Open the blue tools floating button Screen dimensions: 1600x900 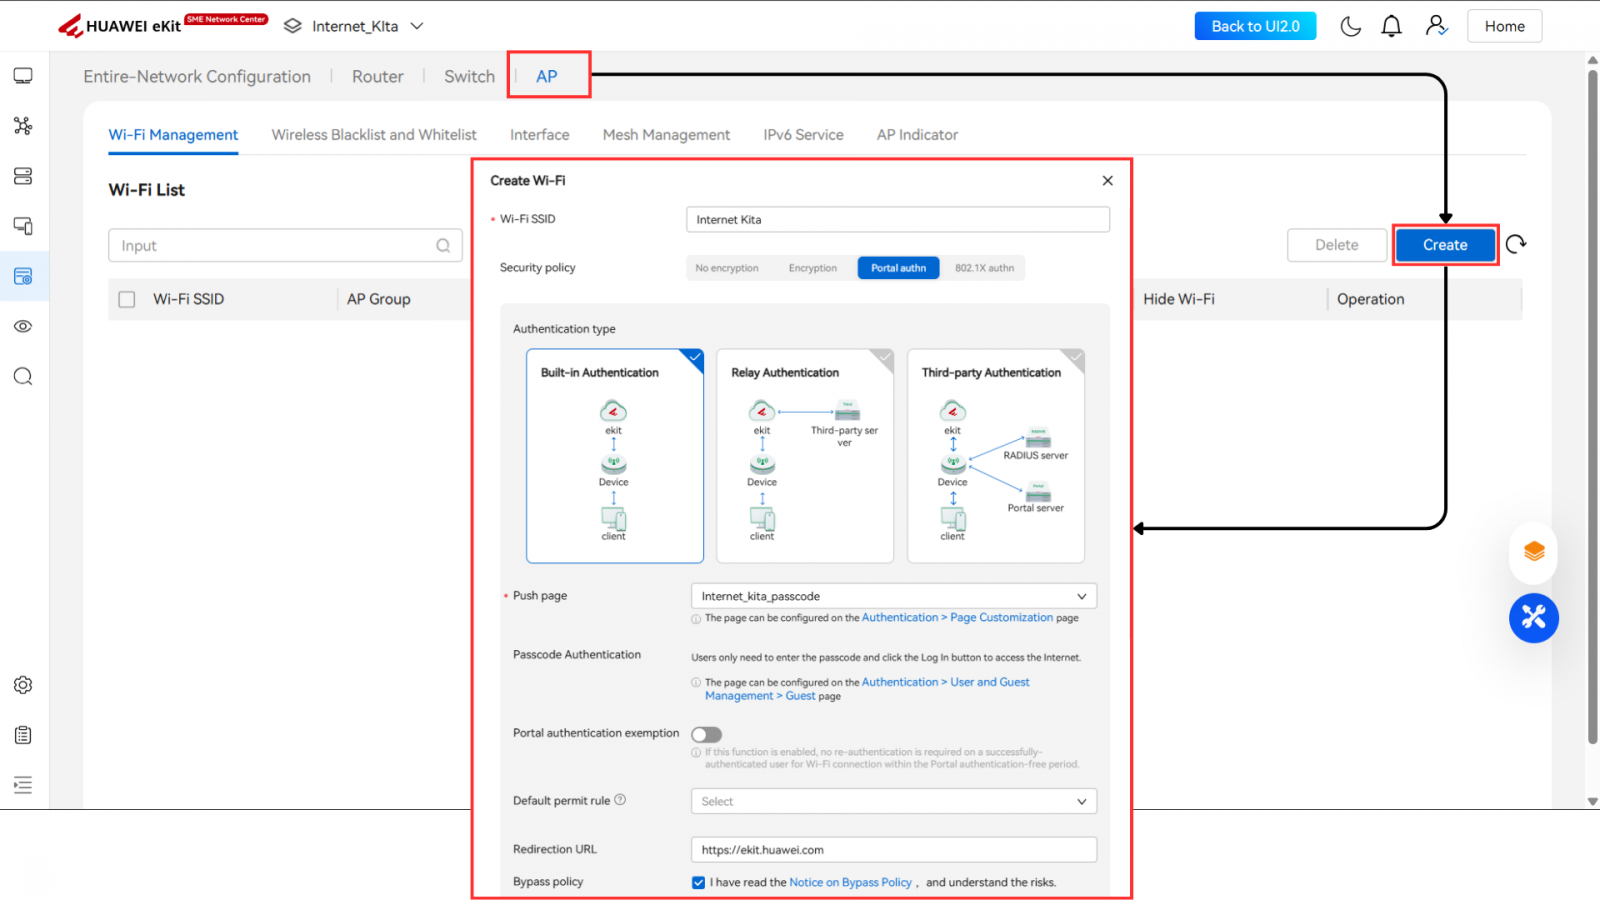pyautogui.click(x=1533, y=618)
